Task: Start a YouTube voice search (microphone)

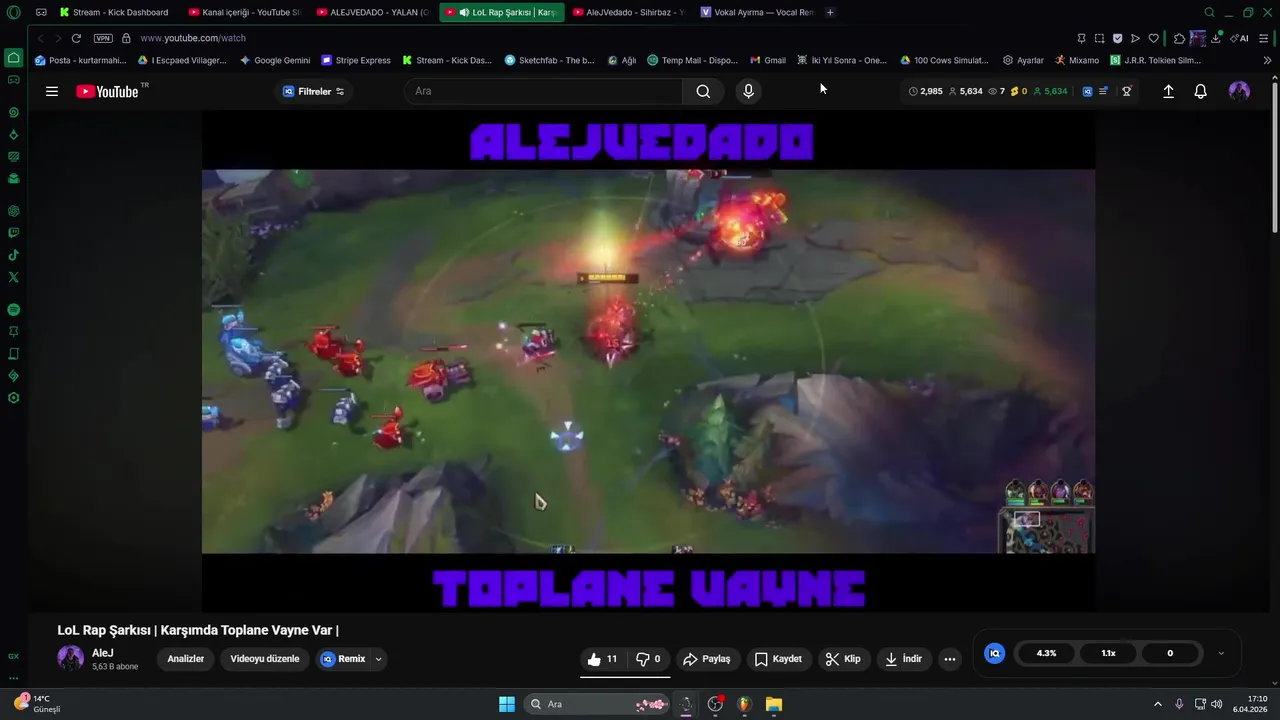Action: pos(748,91)
